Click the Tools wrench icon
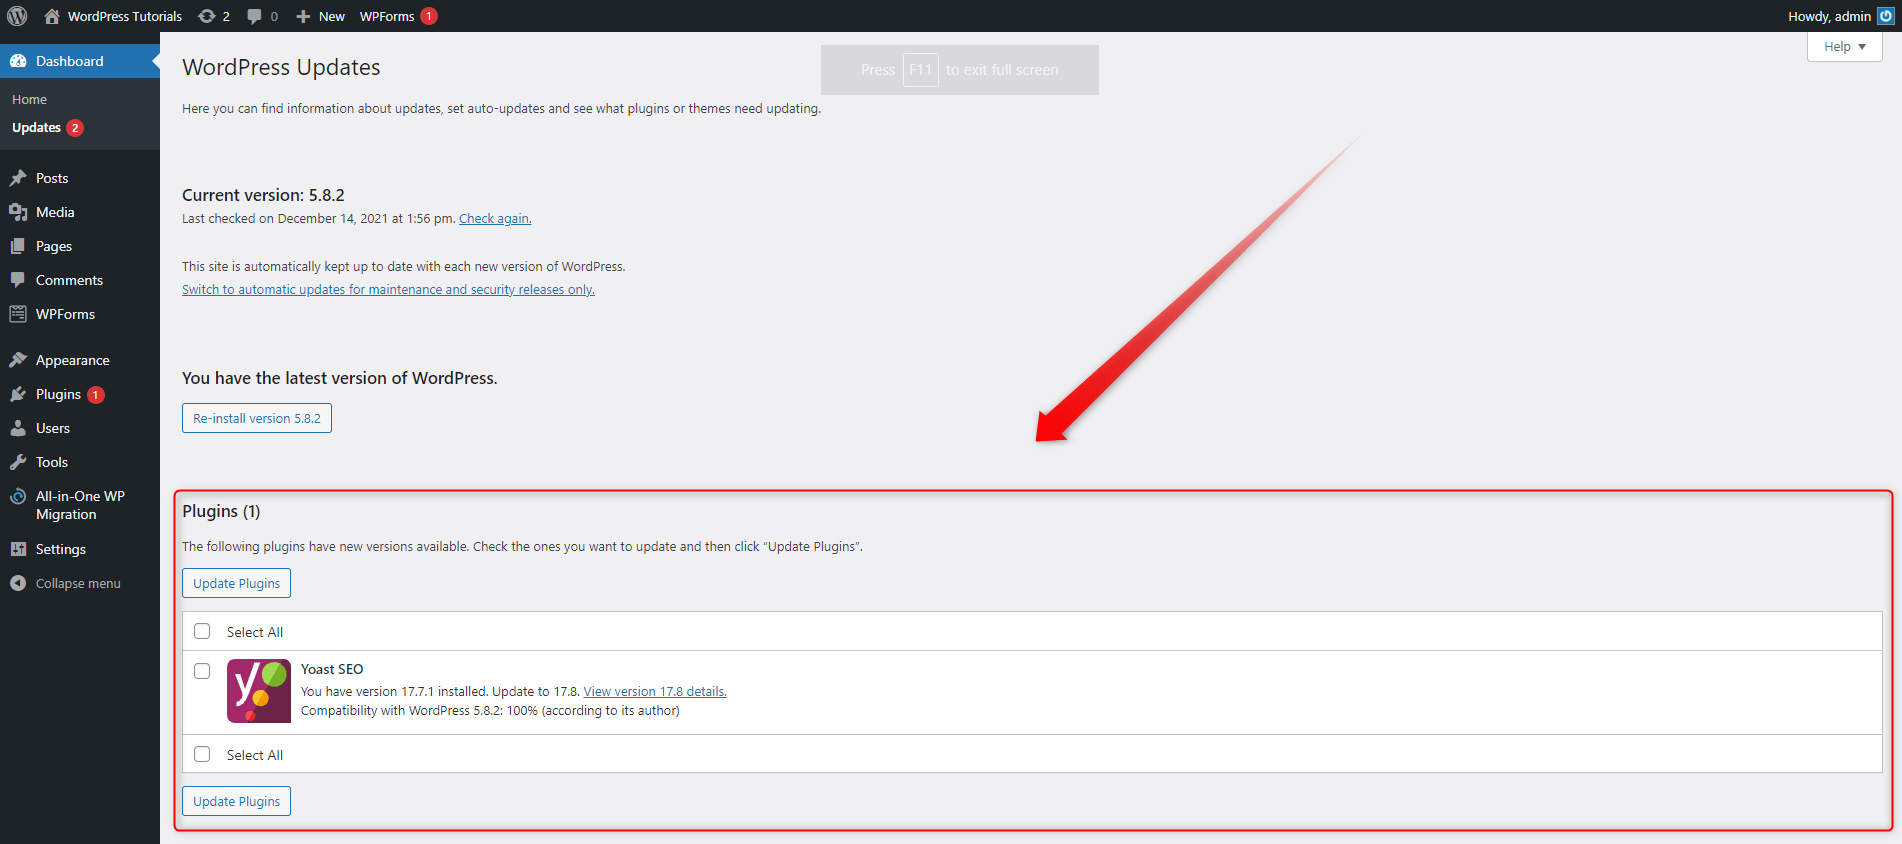The image size is (1902, 844). pyautogui.click(x=18, y=462)
